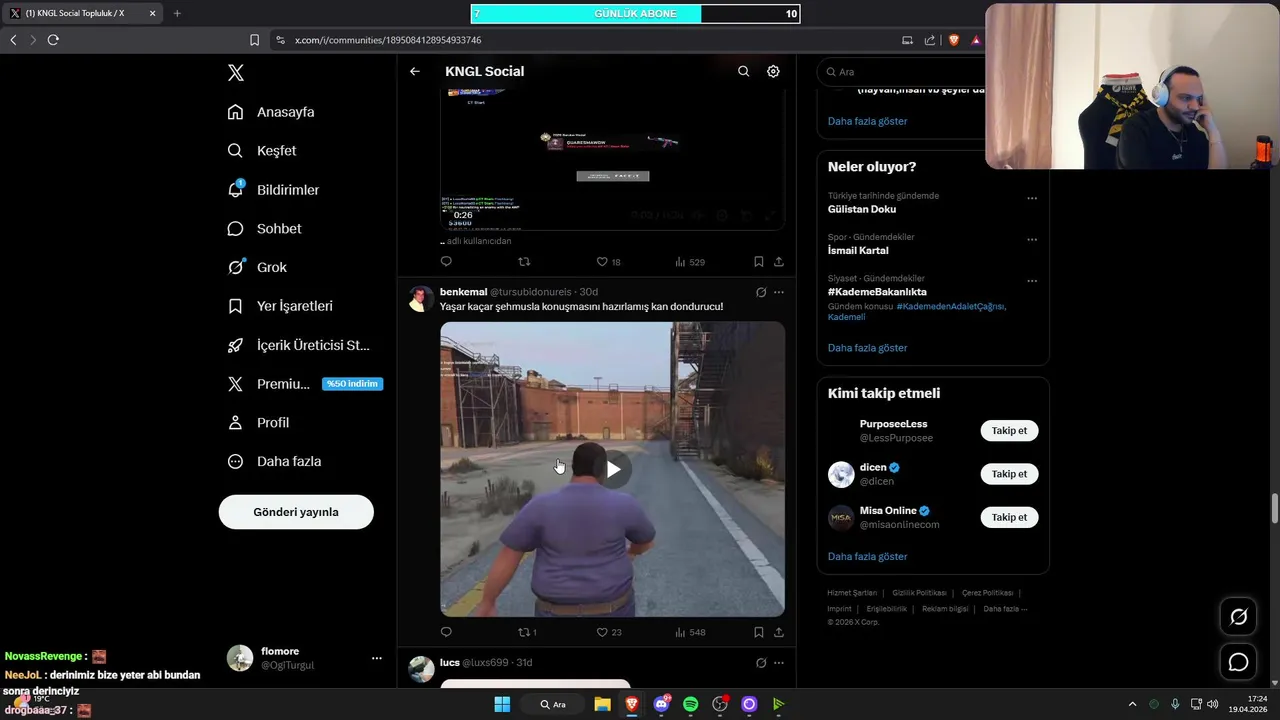Image resolution: width=1280 pixels, height=720 pixels.
Task: Open Anasayfa from the sidebar
Action: [x=271, y=112]
